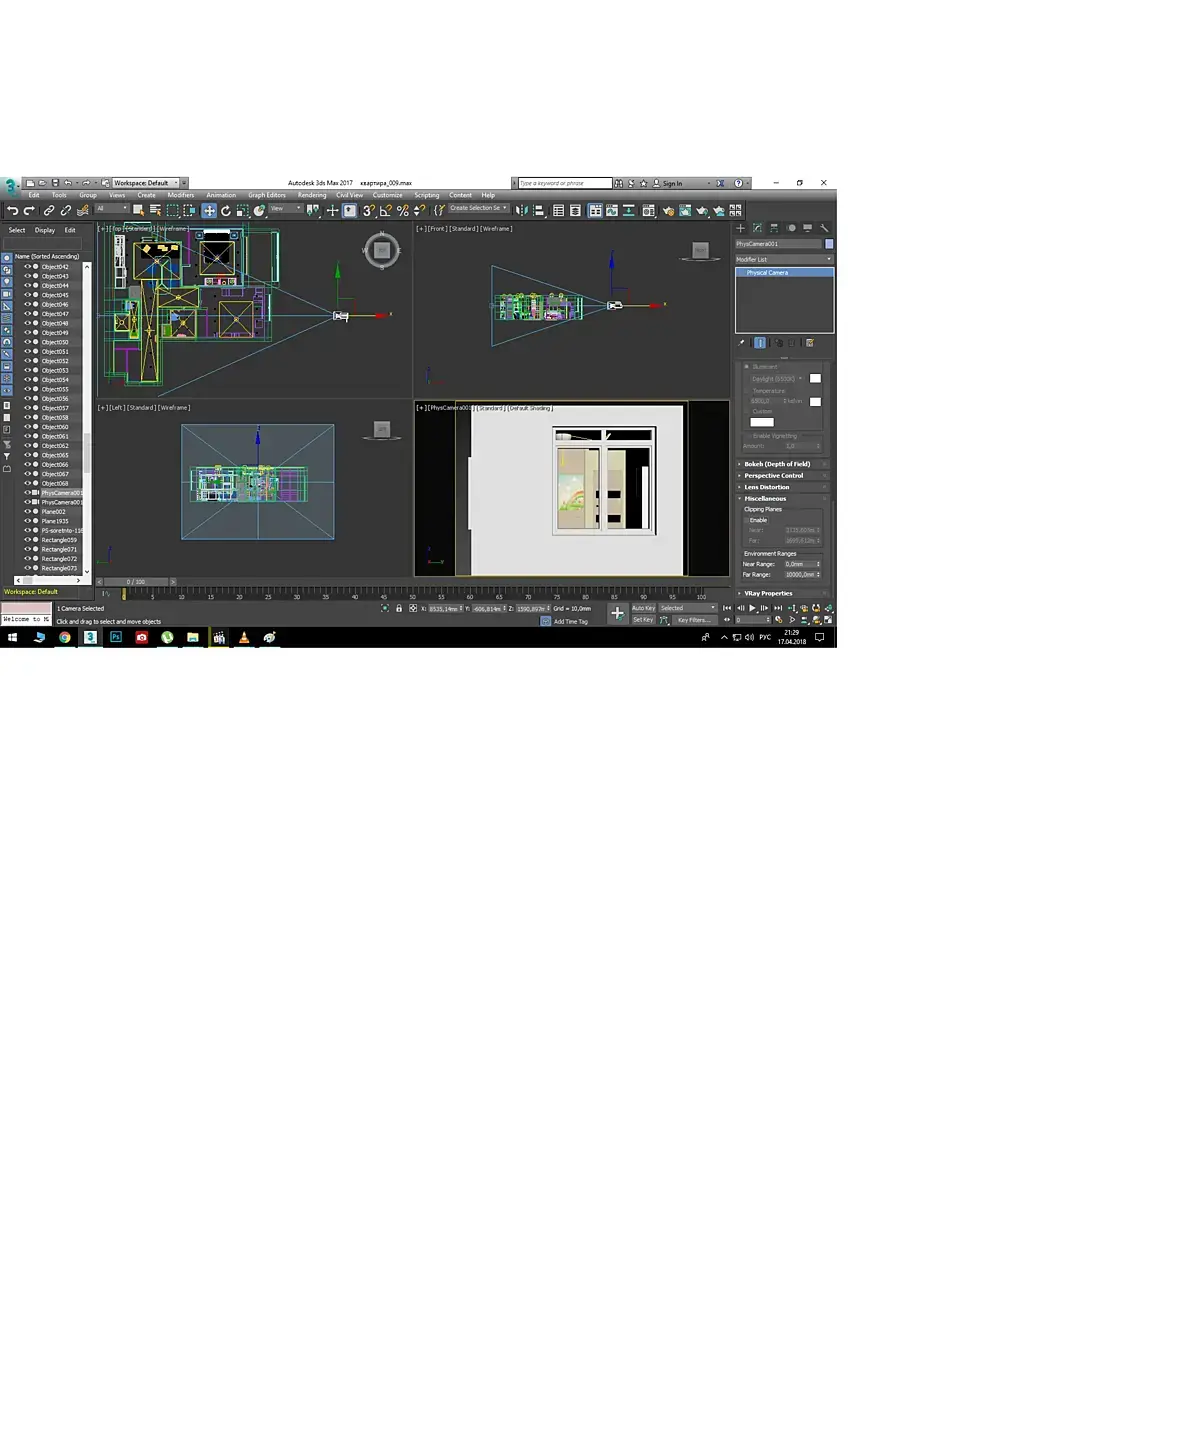The height and width of the screenshot is (1442, 1180).
Task: Select the Select and Link tool
Action: coord(48,211)
